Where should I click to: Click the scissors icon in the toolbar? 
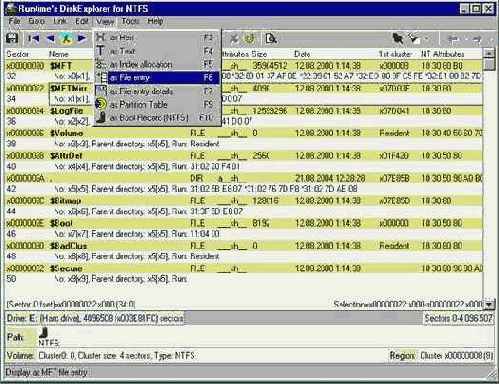click(x=234, y=39)
